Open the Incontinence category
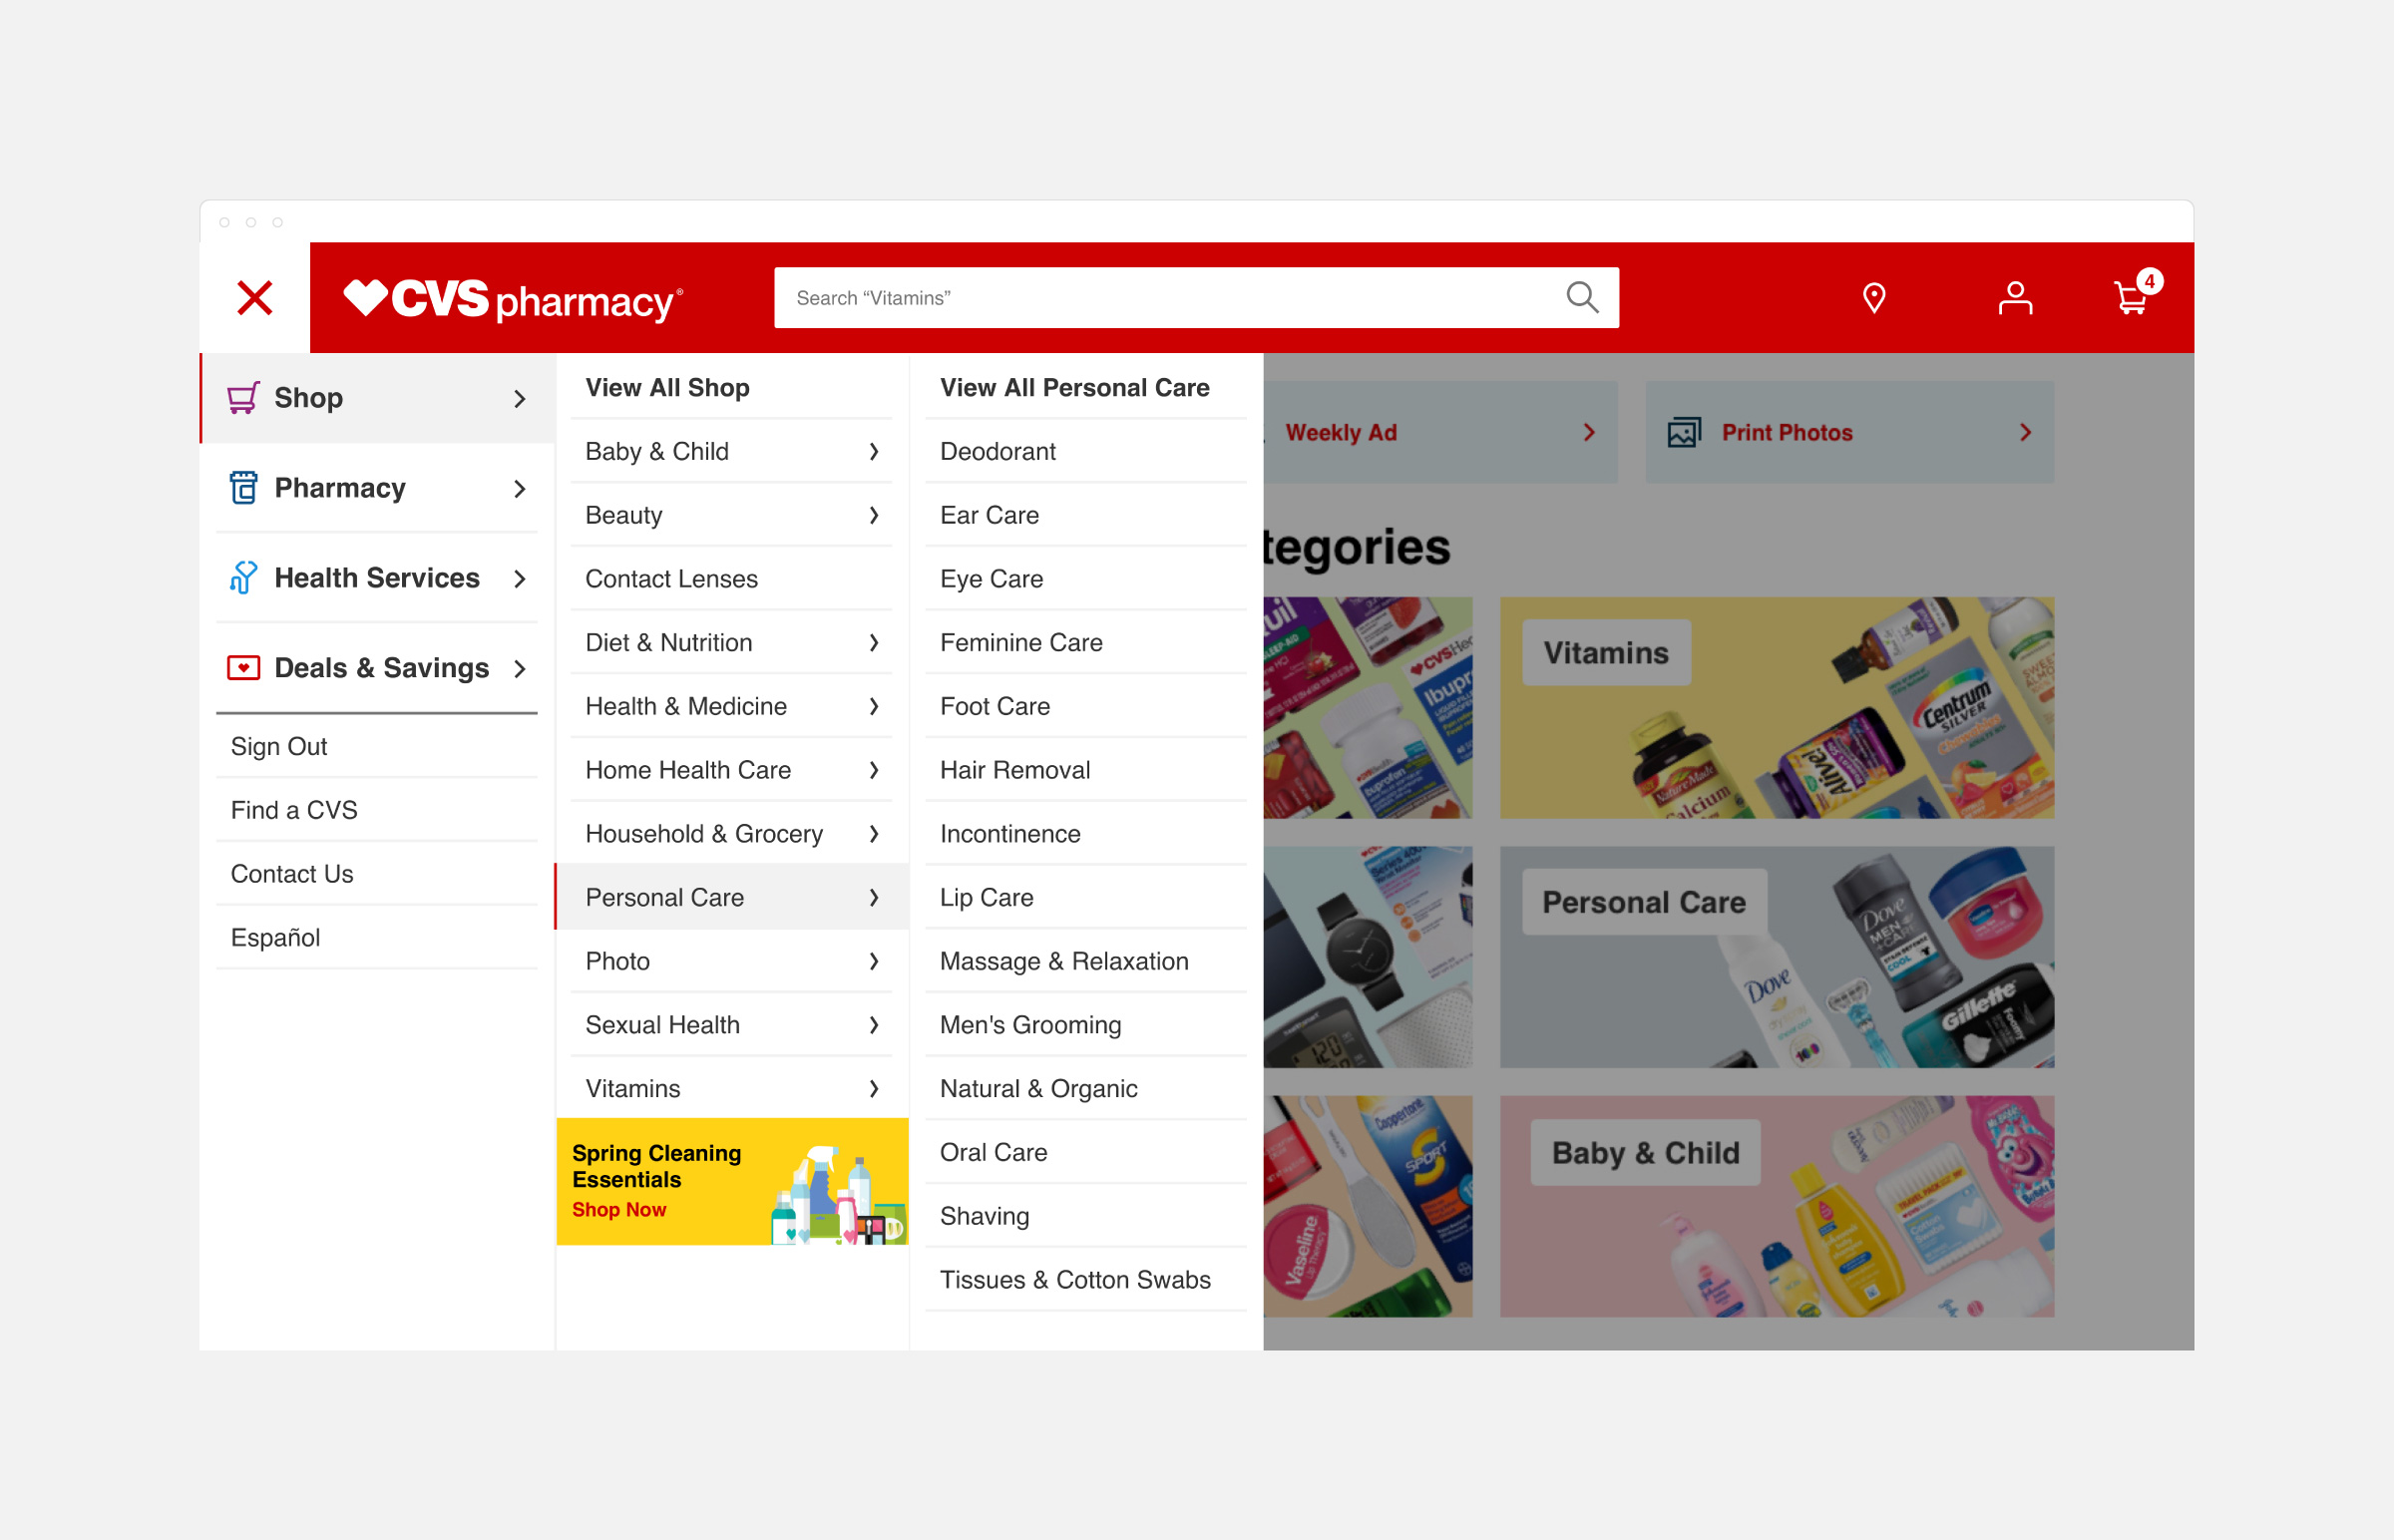Screen dimensions: 2394x1540 1086,834
